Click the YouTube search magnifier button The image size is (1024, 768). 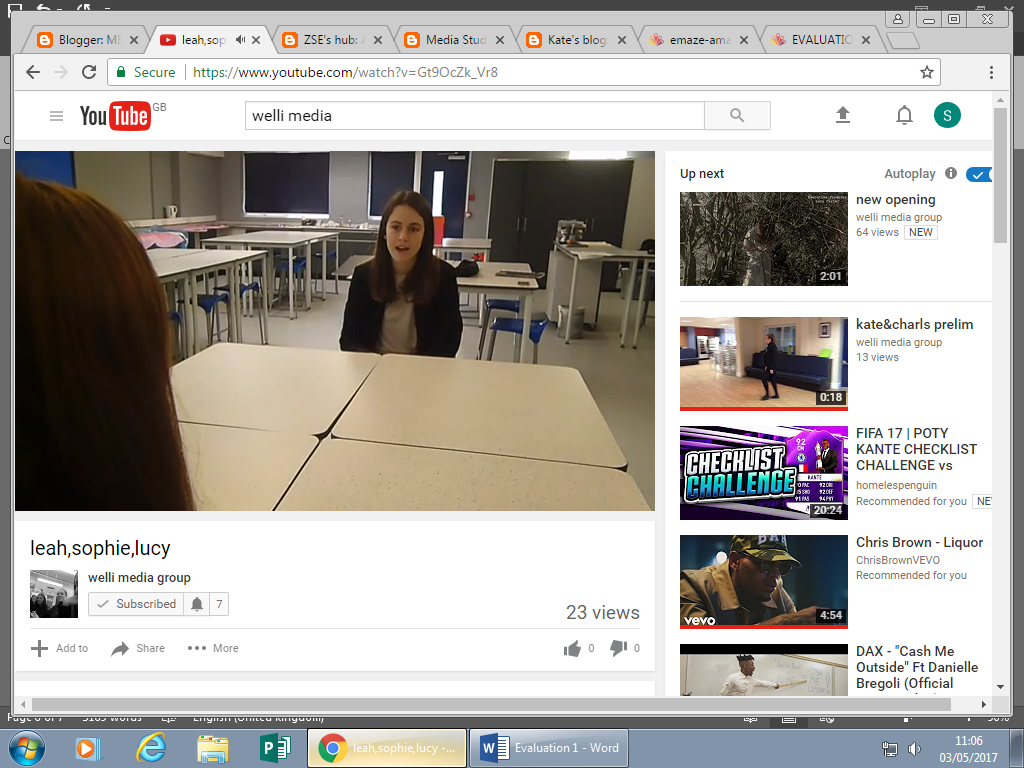click(x=737, y=116)
